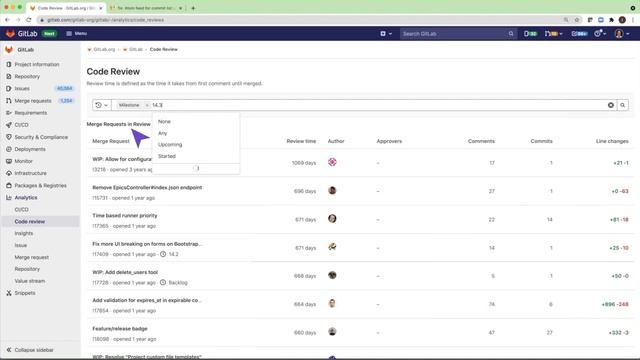
Task: Open Issues in sidebar
Action: [x=22, y=89]
